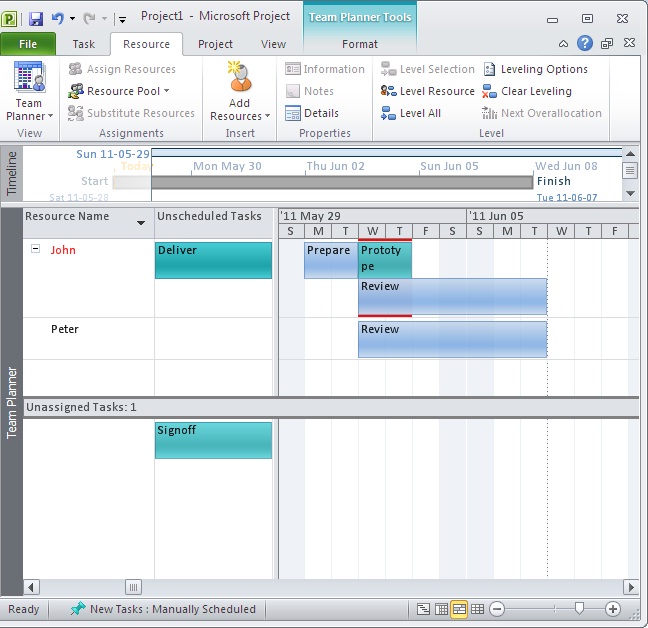Open the undo history dropdown
The height and width of the screenshot is (628, 648).
(x=72, y=19)
